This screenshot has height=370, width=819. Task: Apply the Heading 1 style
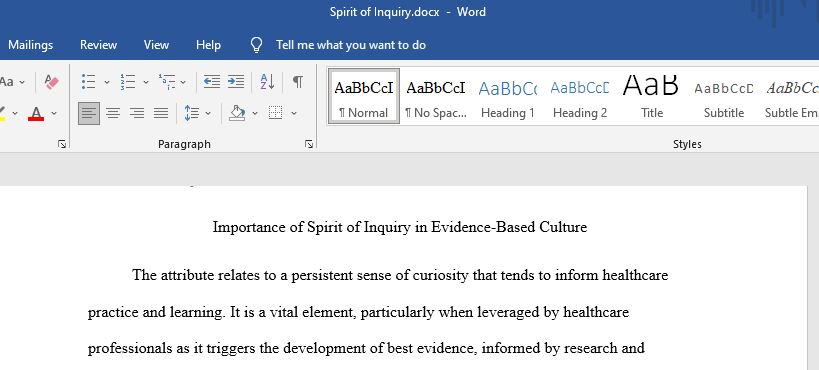[507, 97]
